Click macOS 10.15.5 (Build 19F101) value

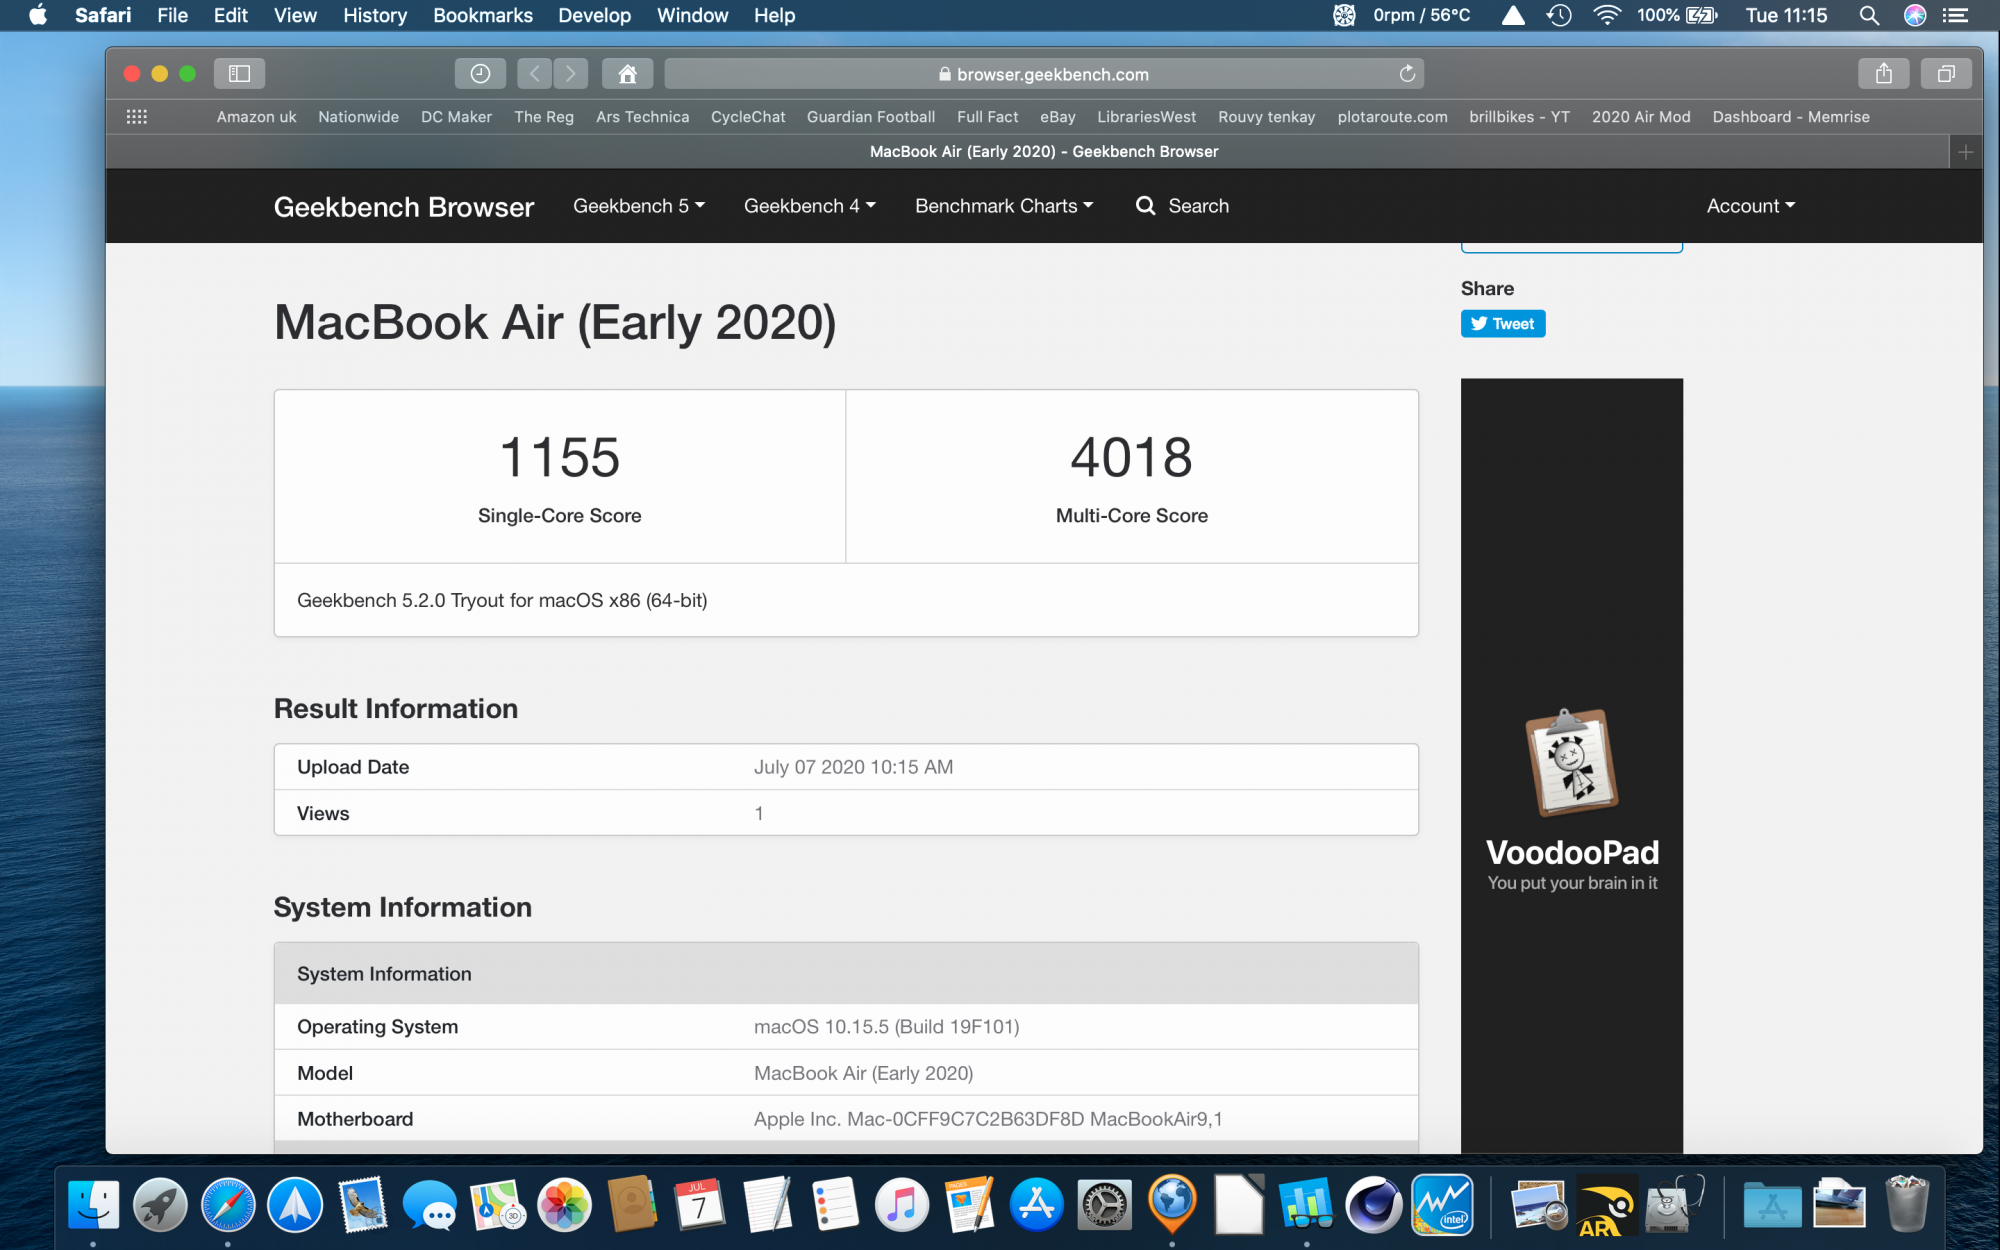coord(886,1027)
